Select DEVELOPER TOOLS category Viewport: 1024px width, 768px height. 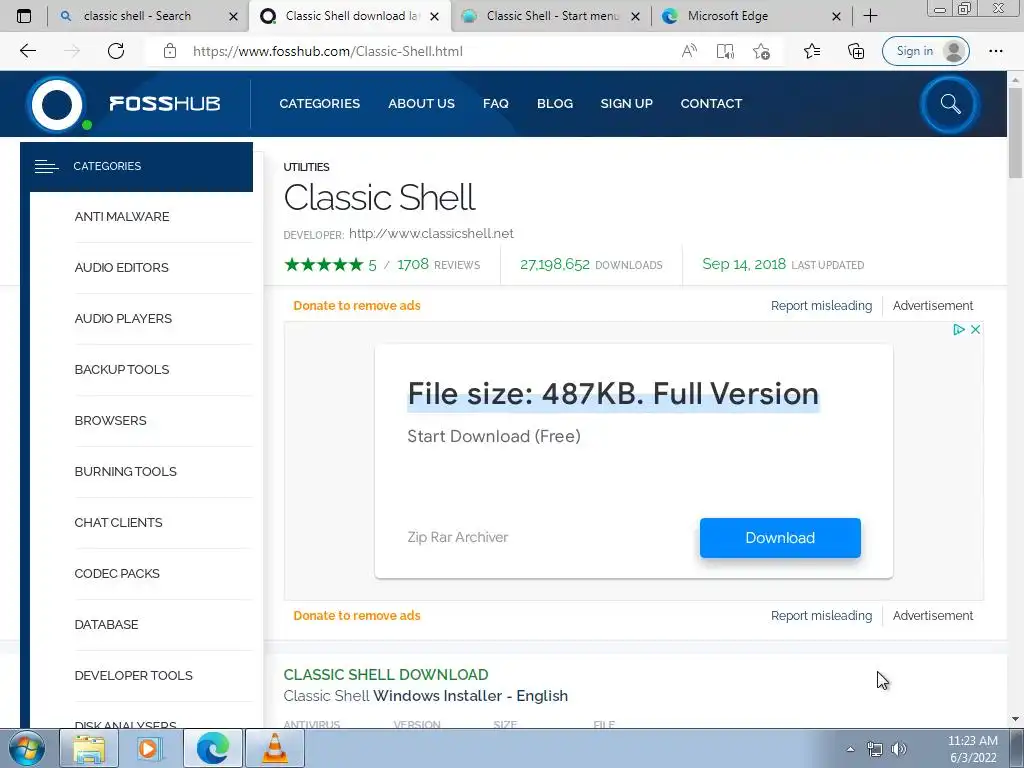[133, 675]
